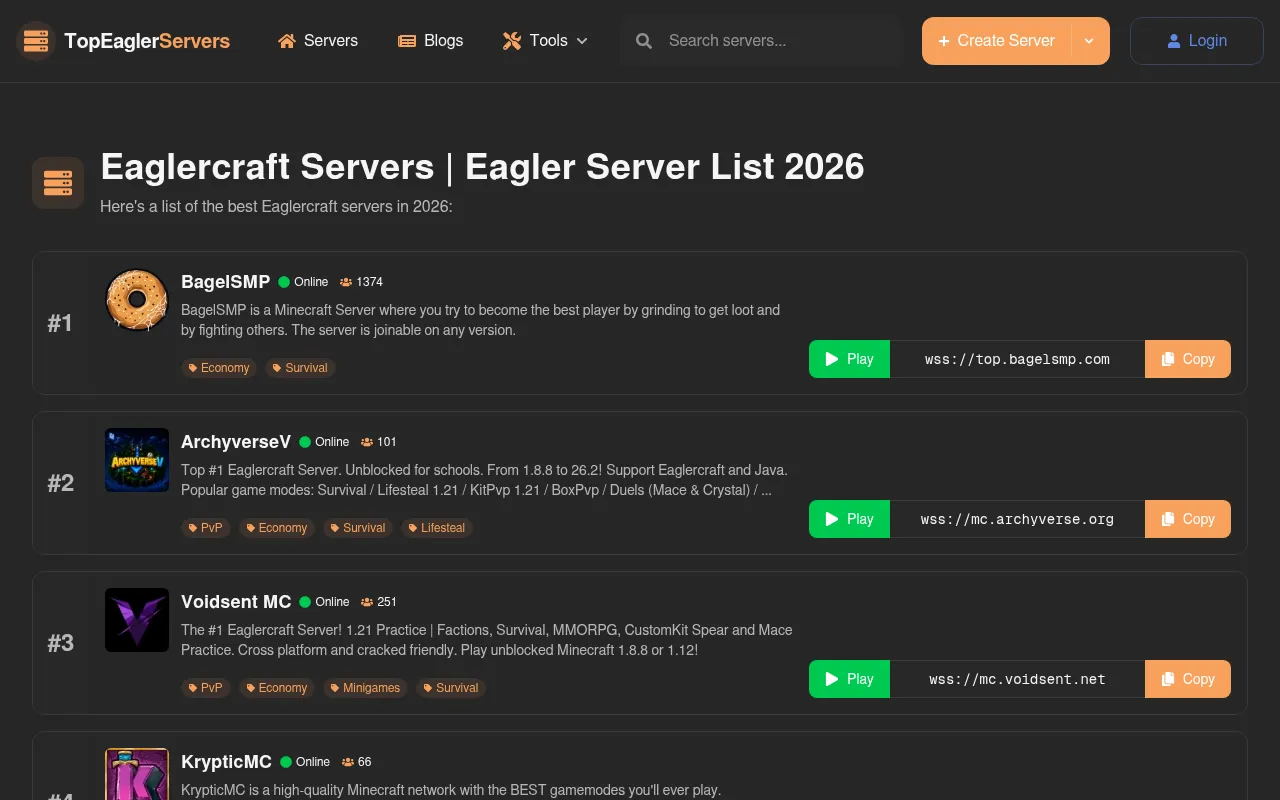This screenshot has height=800, width=1280.
Task: Select the Survival tag on ArchyverseV
Action: [358, 528]
